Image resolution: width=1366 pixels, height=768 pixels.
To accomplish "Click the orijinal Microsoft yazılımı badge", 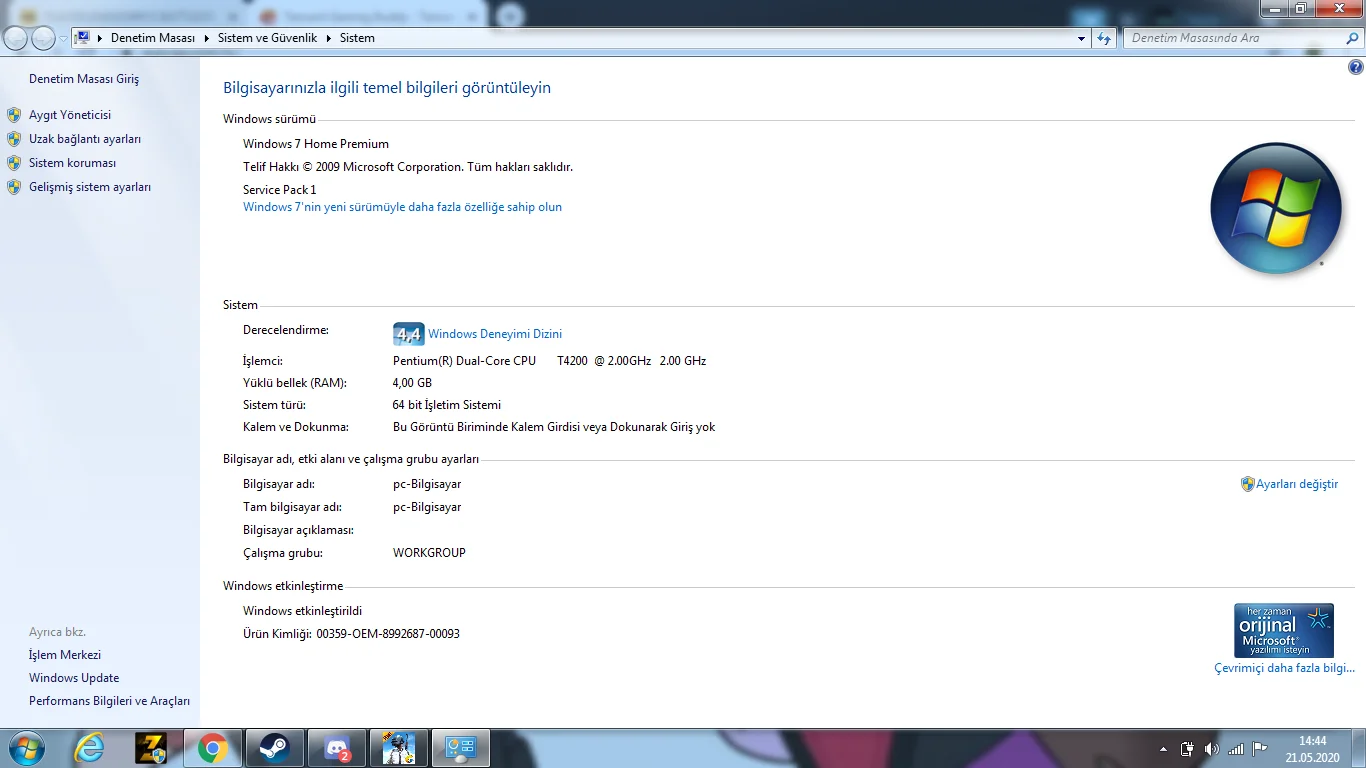I will click(x=1284, y=630).
